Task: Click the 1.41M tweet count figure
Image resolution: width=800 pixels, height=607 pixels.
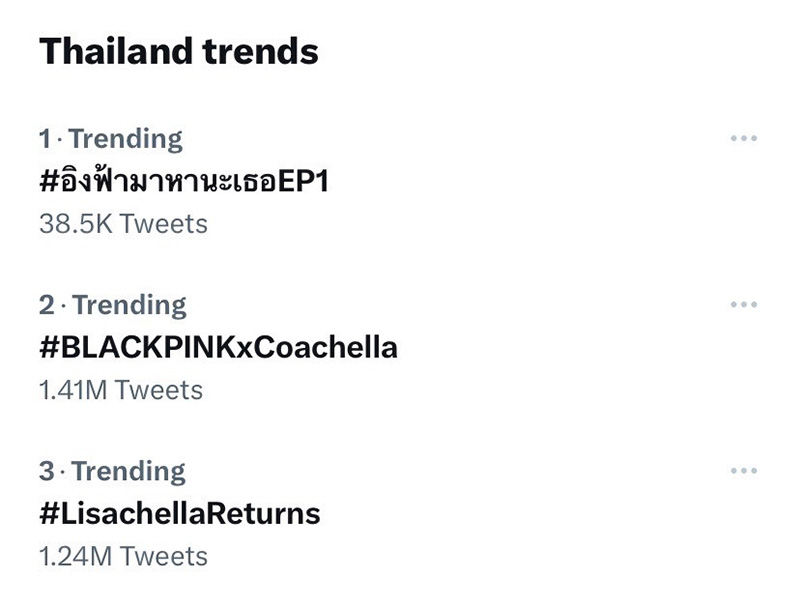Action: point(73,390)
